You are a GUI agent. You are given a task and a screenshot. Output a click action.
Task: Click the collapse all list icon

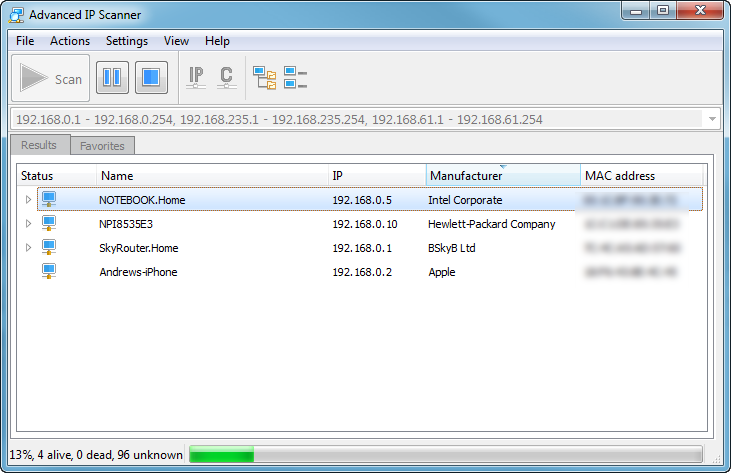295,77
